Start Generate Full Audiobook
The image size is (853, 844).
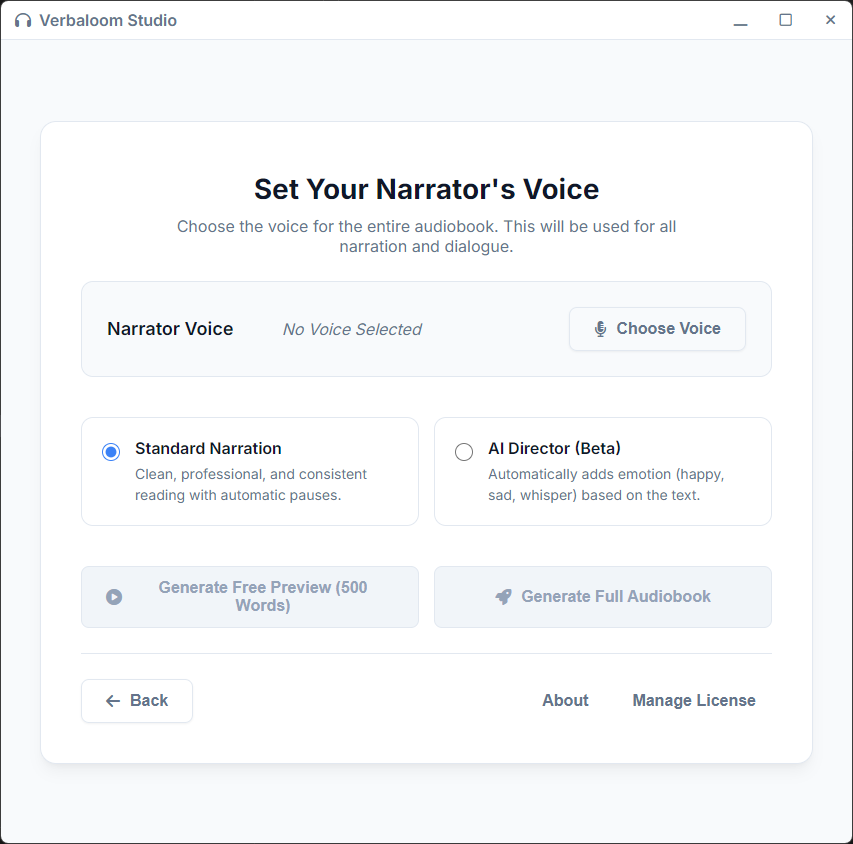pos(602,596)
